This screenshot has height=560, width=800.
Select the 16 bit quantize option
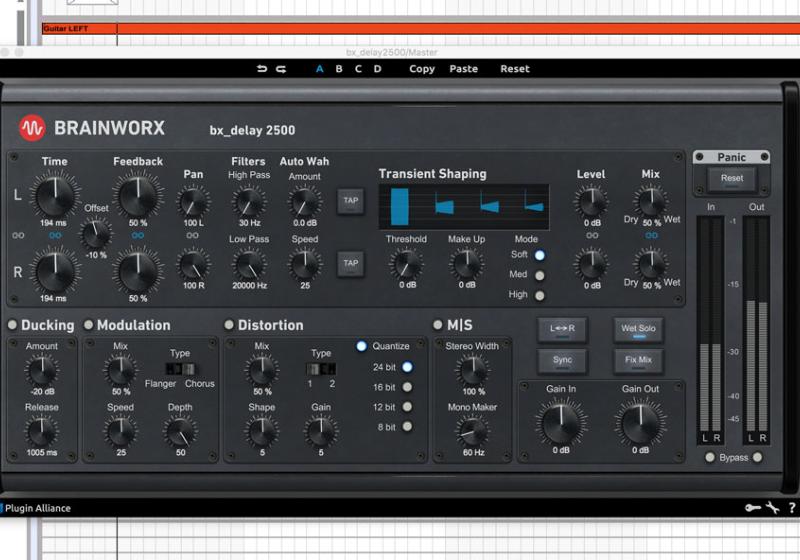click(x=407, y=387)
